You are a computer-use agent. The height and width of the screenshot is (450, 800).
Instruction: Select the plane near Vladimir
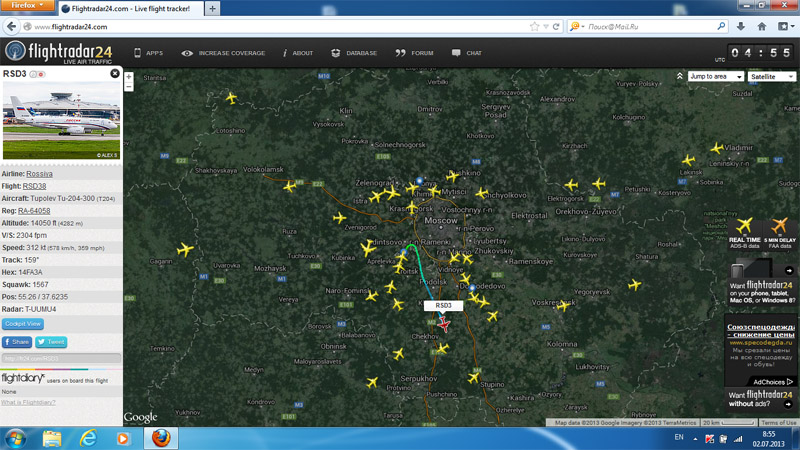tap(717, 148)
